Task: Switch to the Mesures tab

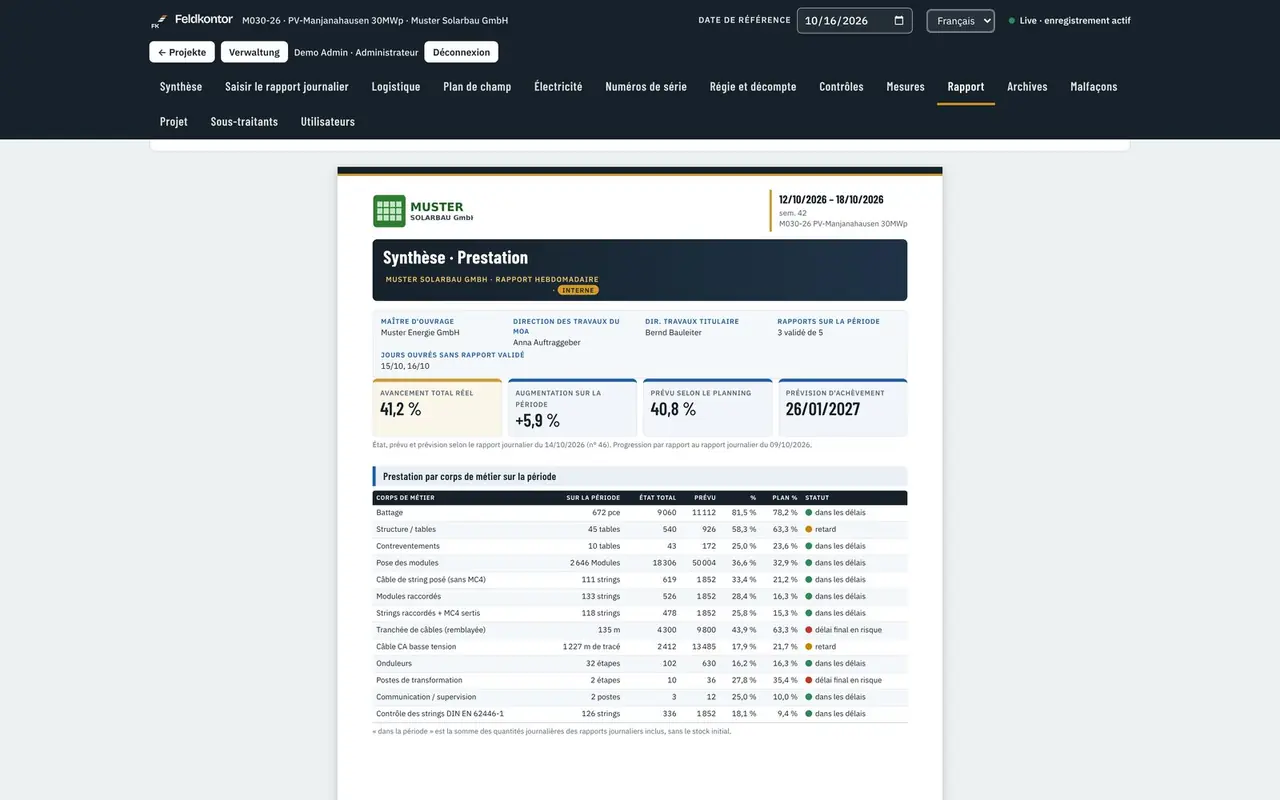Action: (905, 87)
